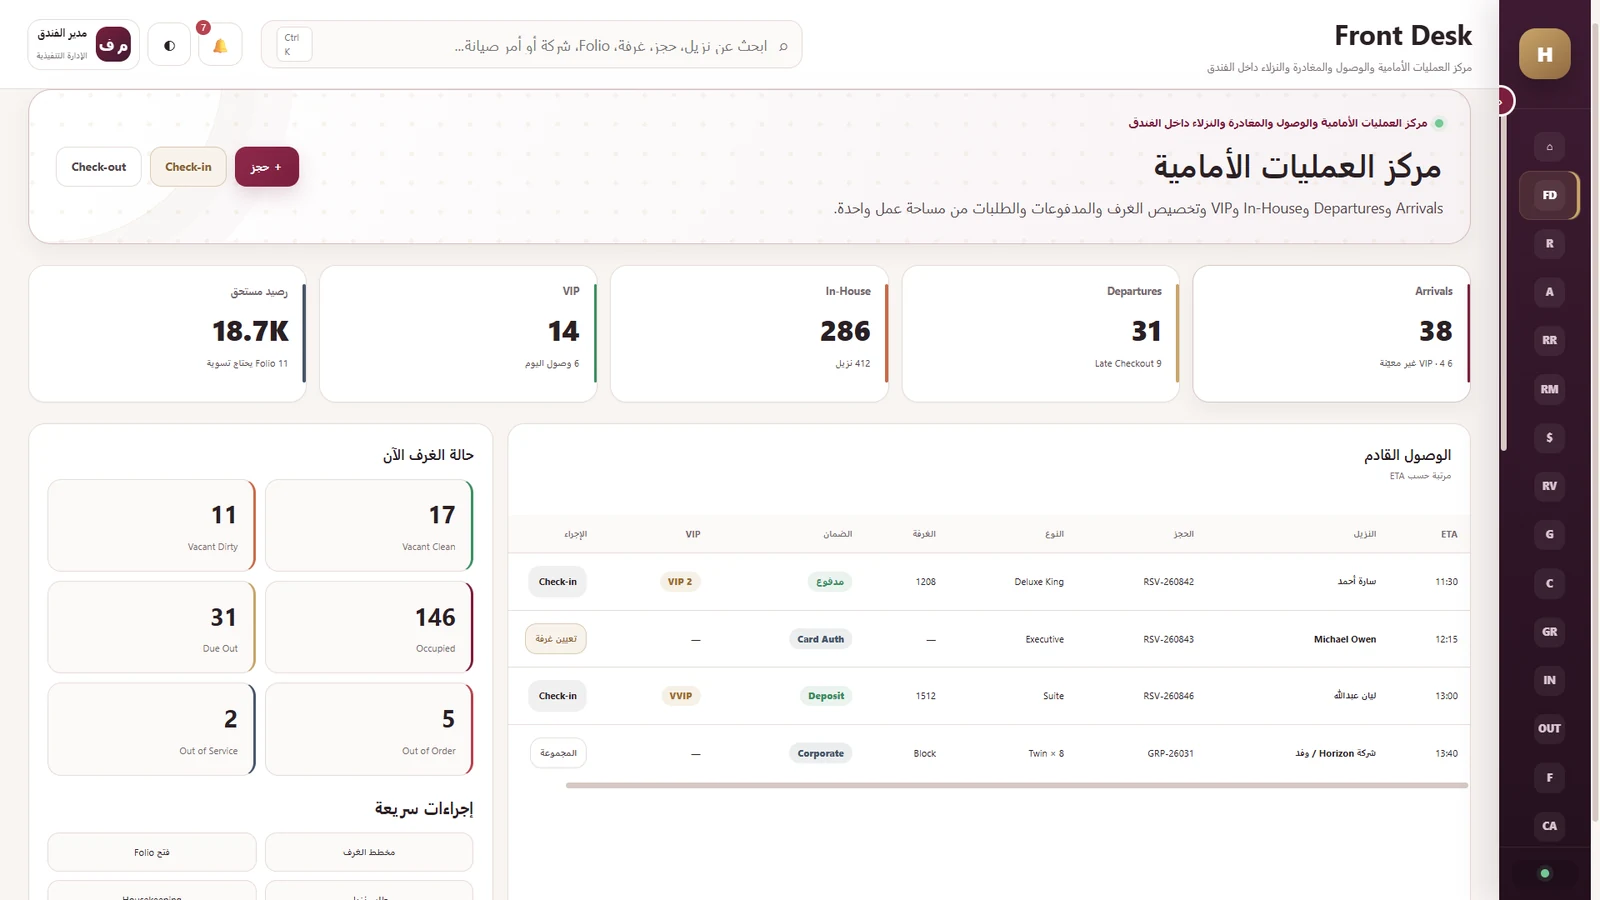The width and height of the screenshot is (1600, 900).
Task: Click the horizontal scrollbar under arrivals table
Action: (1016, 786)
